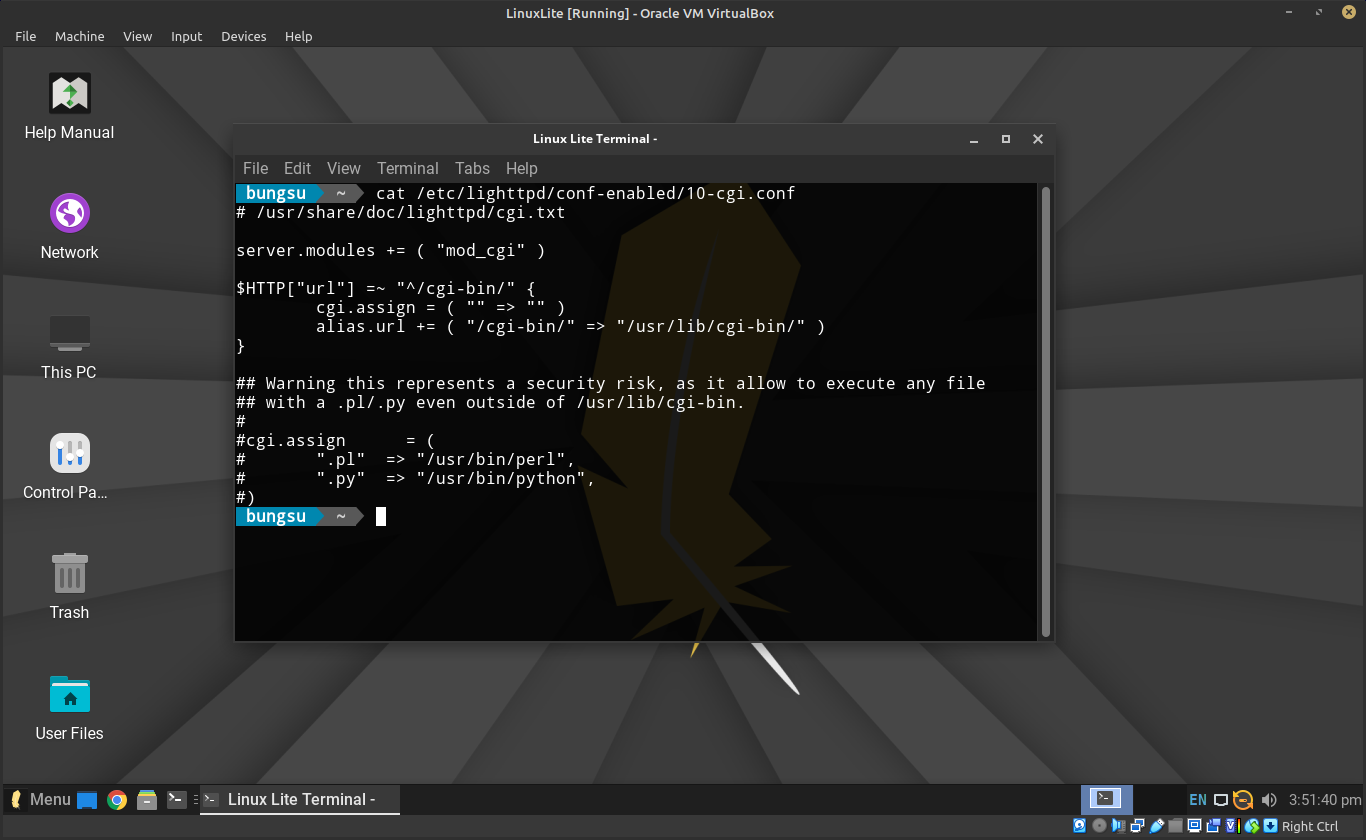Click the hard disk activity icon in VirtualBox status bar

(x=1079, y=827)
